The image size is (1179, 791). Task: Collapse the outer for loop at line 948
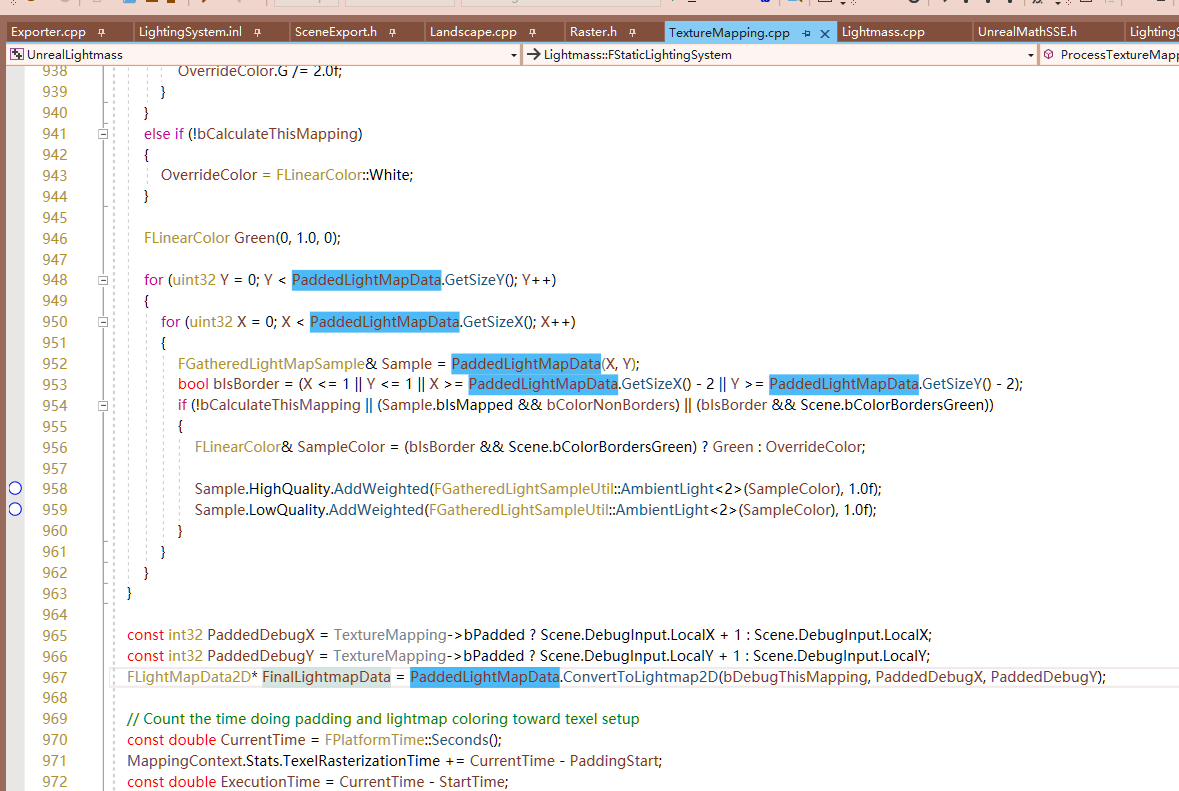coord(103,280)
